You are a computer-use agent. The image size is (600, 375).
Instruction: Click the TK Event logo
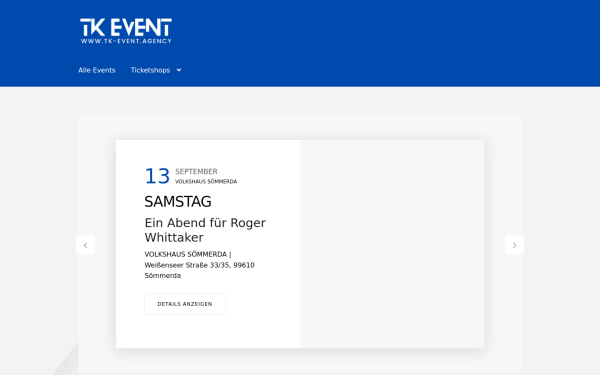point(126,31)
